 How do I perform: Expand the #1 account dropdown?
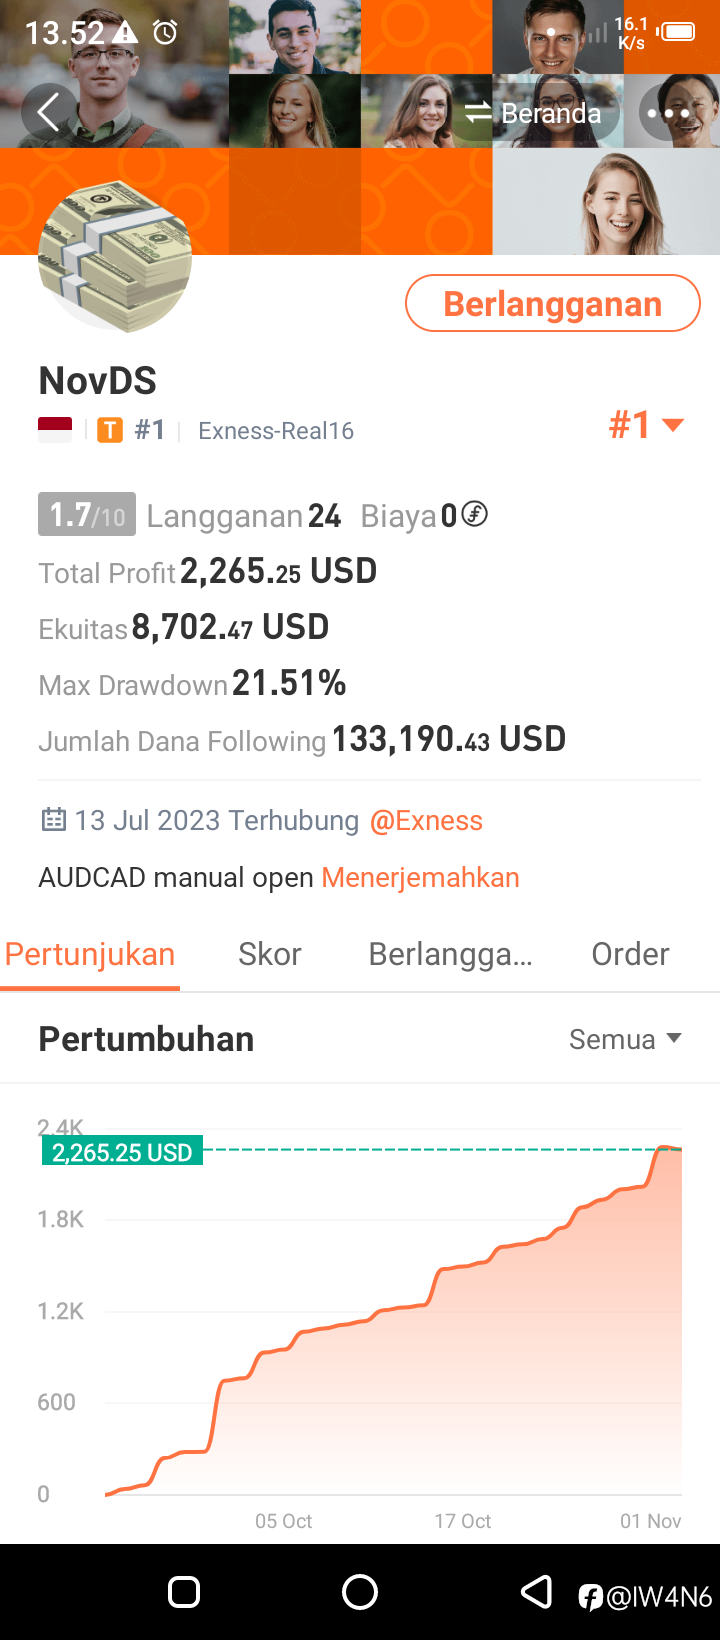click(646, 425)
